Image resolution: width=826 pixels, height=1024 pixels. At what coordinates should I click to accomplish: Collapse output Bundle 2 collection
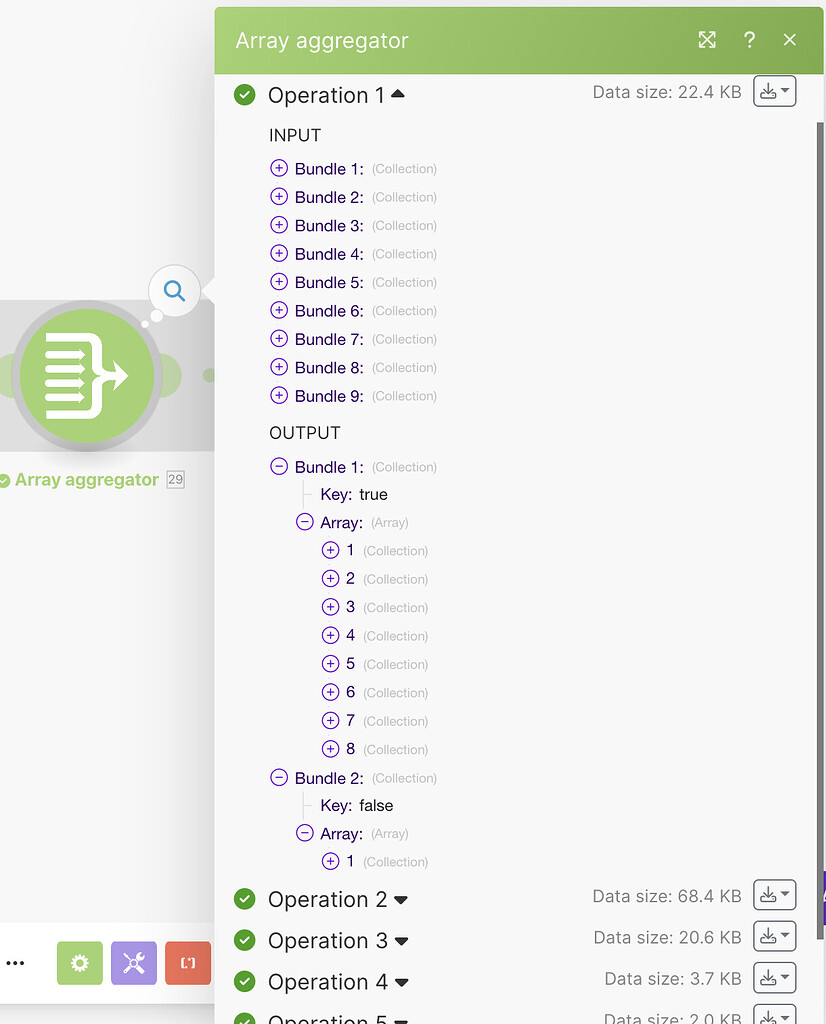pyautogui.click(x=279, y=777)
